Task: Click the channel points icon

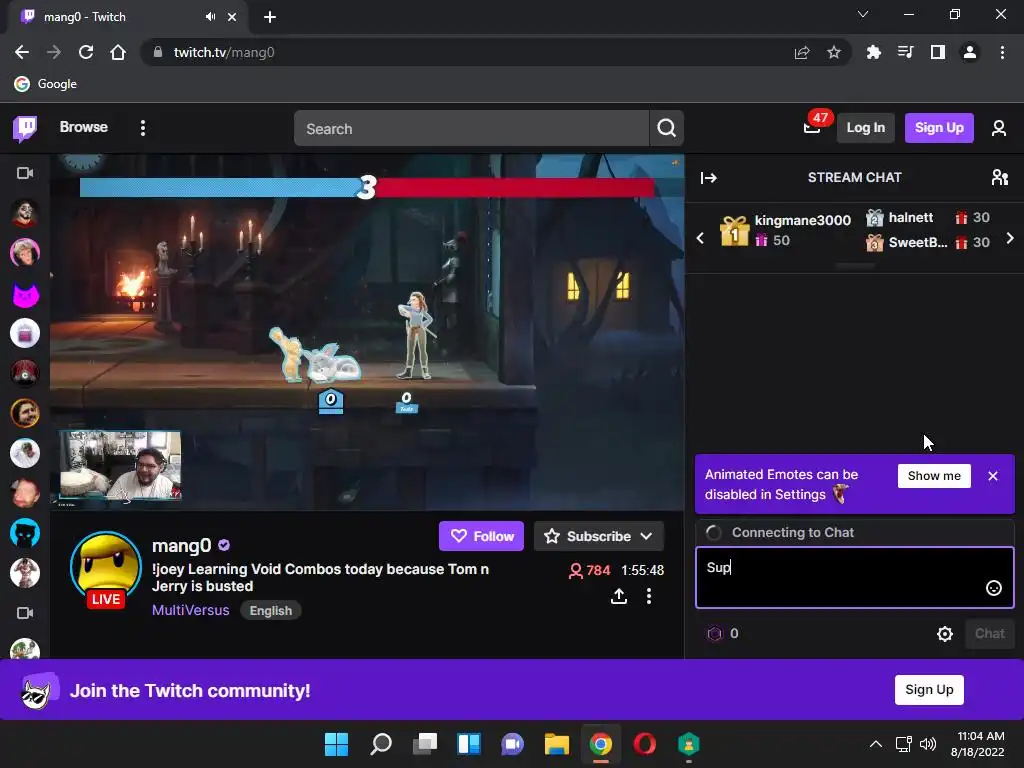Action: 715,633
